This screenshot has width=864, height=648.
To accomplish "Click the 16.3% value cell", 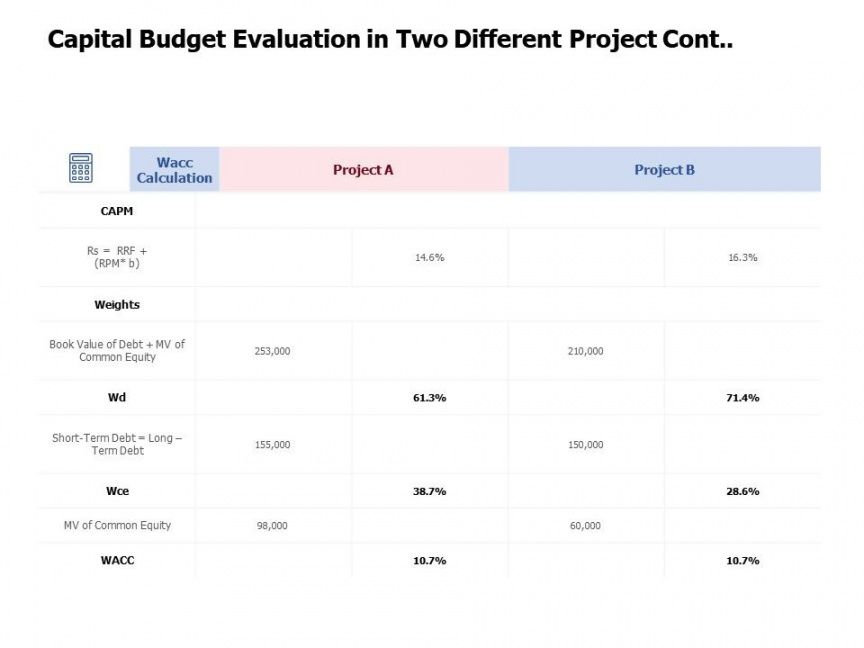I will (x=742, y=258).
